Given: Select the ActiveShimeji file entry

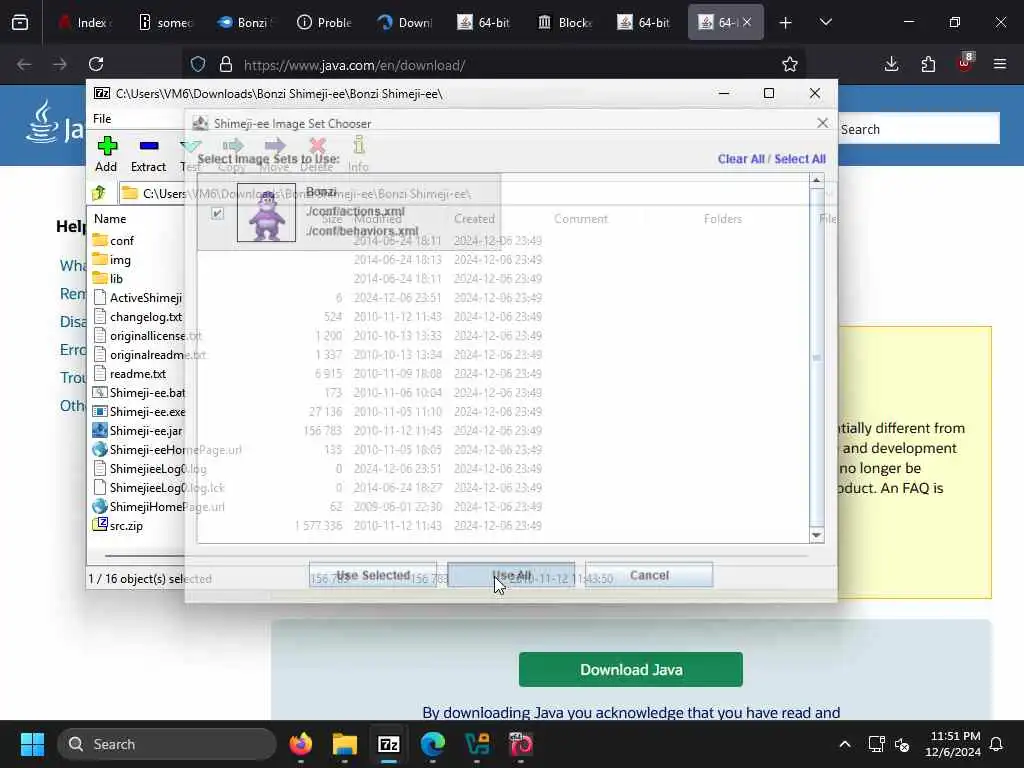Looking at the screenshot, I should point(138,297).
